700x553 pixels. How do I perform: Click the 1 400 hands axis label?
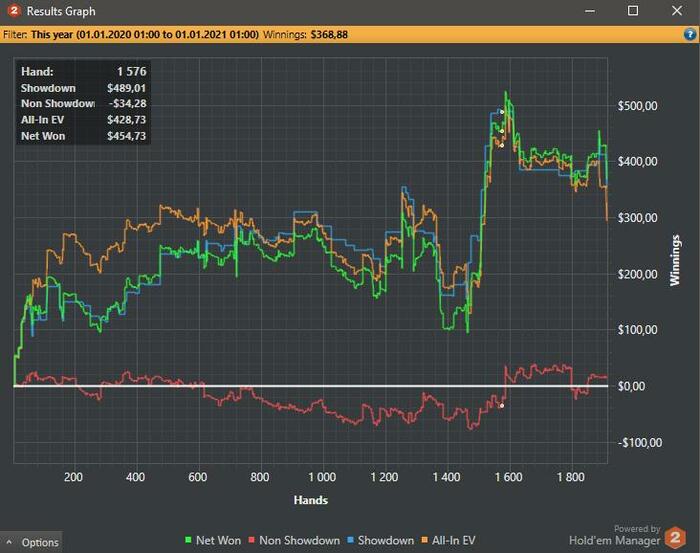pyautogui.click(x=446, y=477)
